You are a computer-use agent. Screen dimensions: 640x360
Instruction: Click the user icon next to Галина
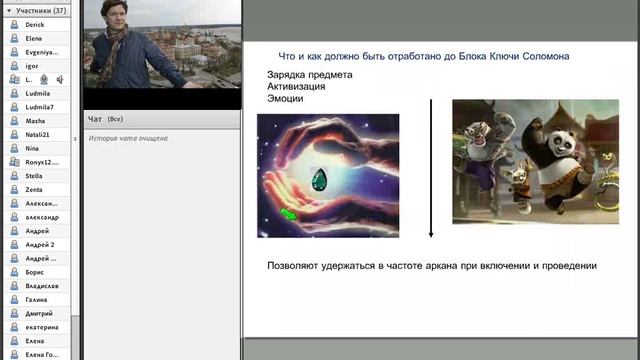(x=14, y=300)
